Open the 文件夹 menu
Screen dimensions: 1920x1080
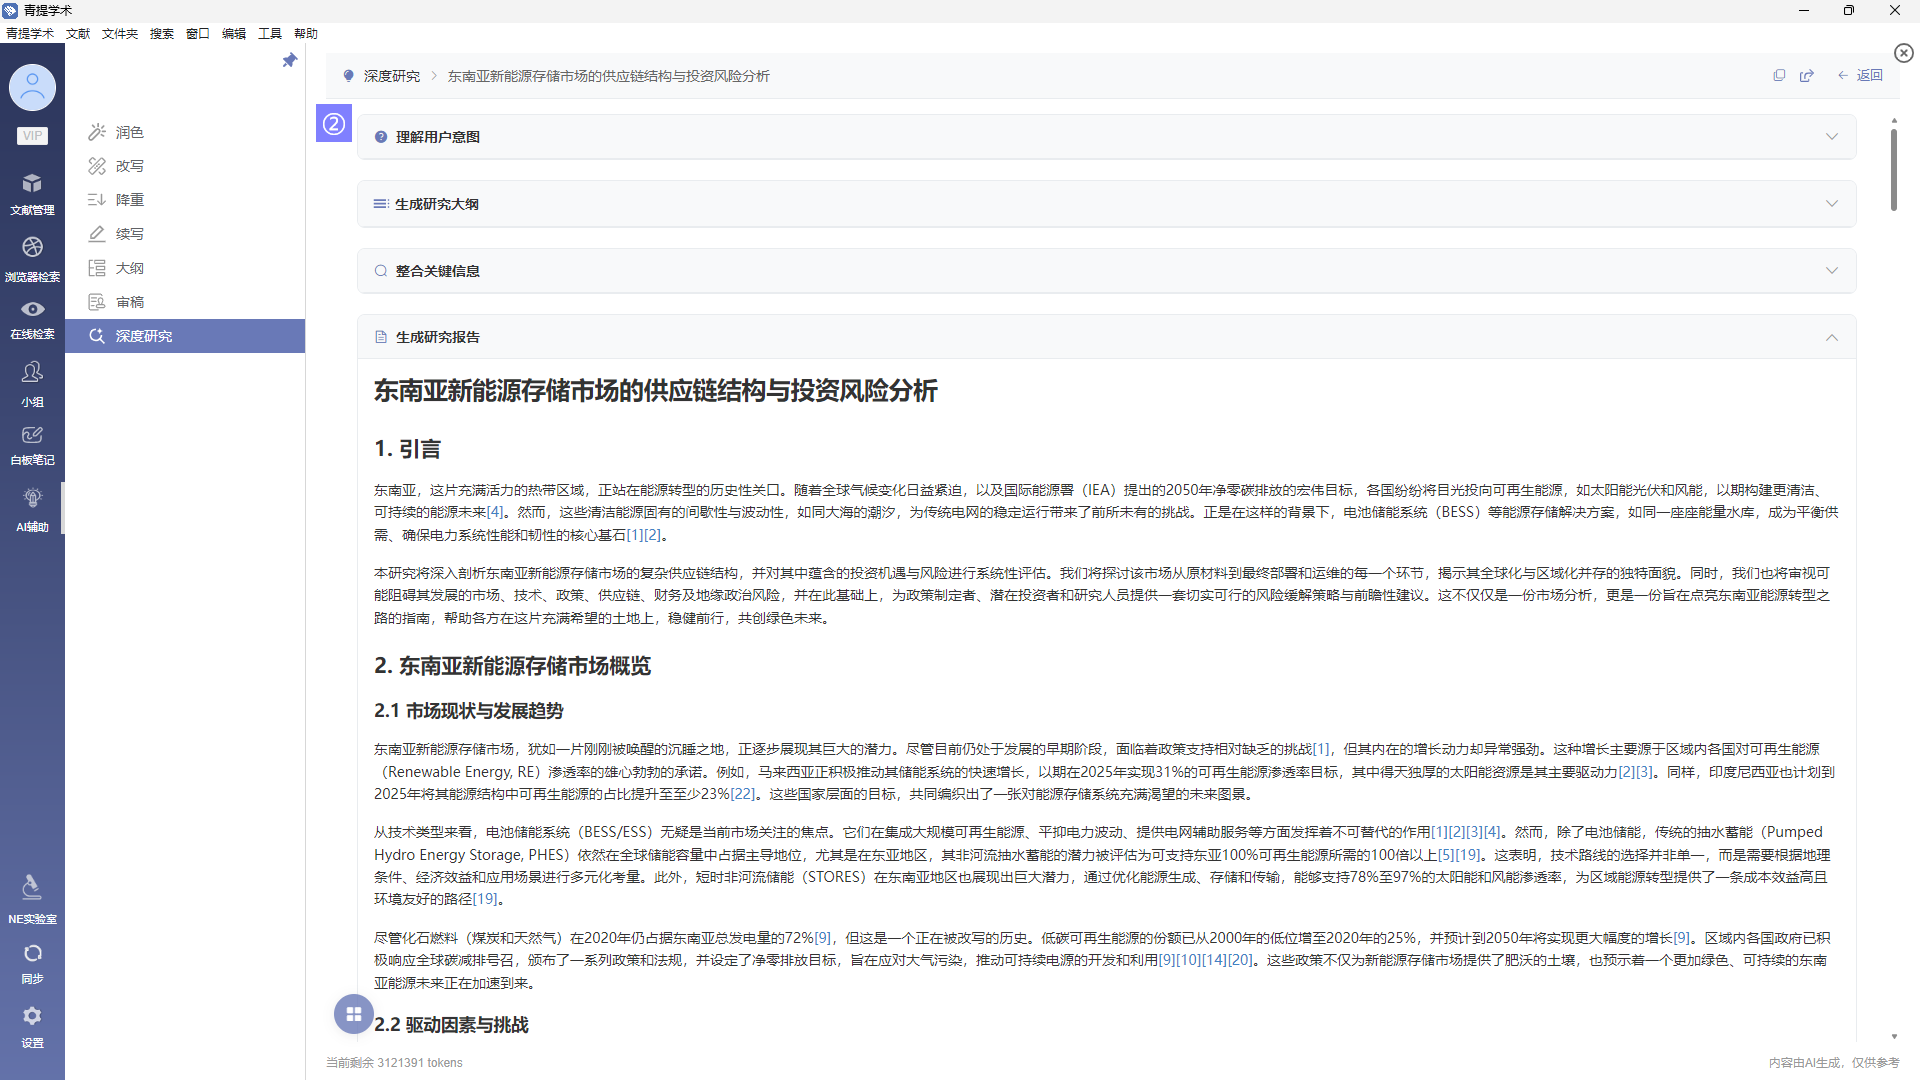[x=119, y=34]
